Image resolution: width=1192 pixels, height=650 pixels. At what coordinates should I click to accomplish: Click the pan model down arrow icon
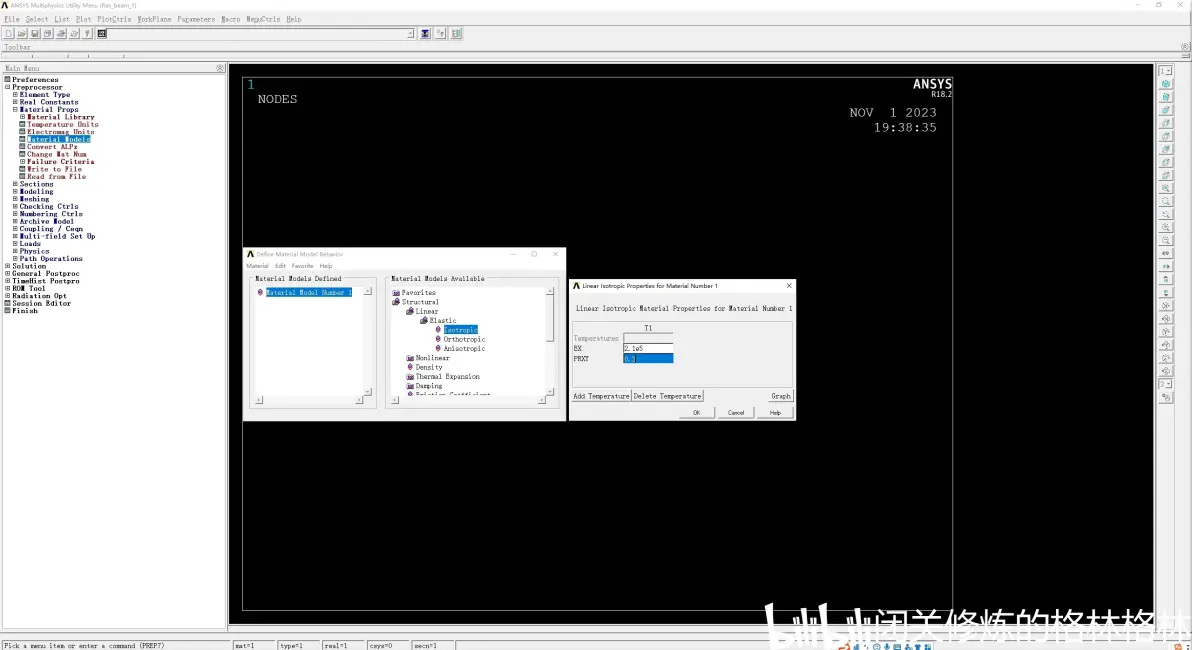click(x=1165, y=292)
